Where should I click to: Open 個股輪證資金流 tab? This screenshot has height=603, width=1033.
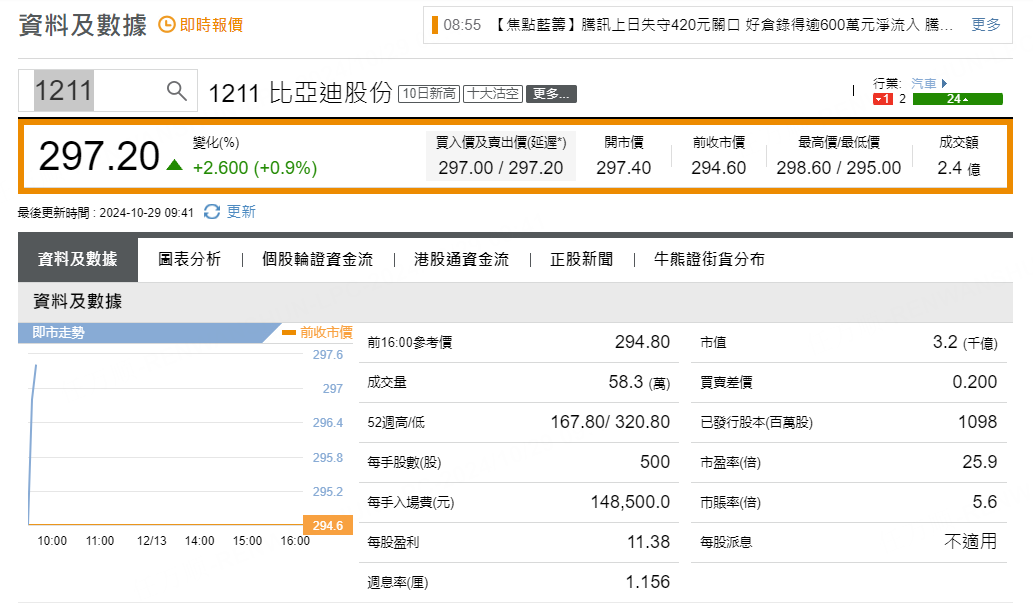[318, 259]
